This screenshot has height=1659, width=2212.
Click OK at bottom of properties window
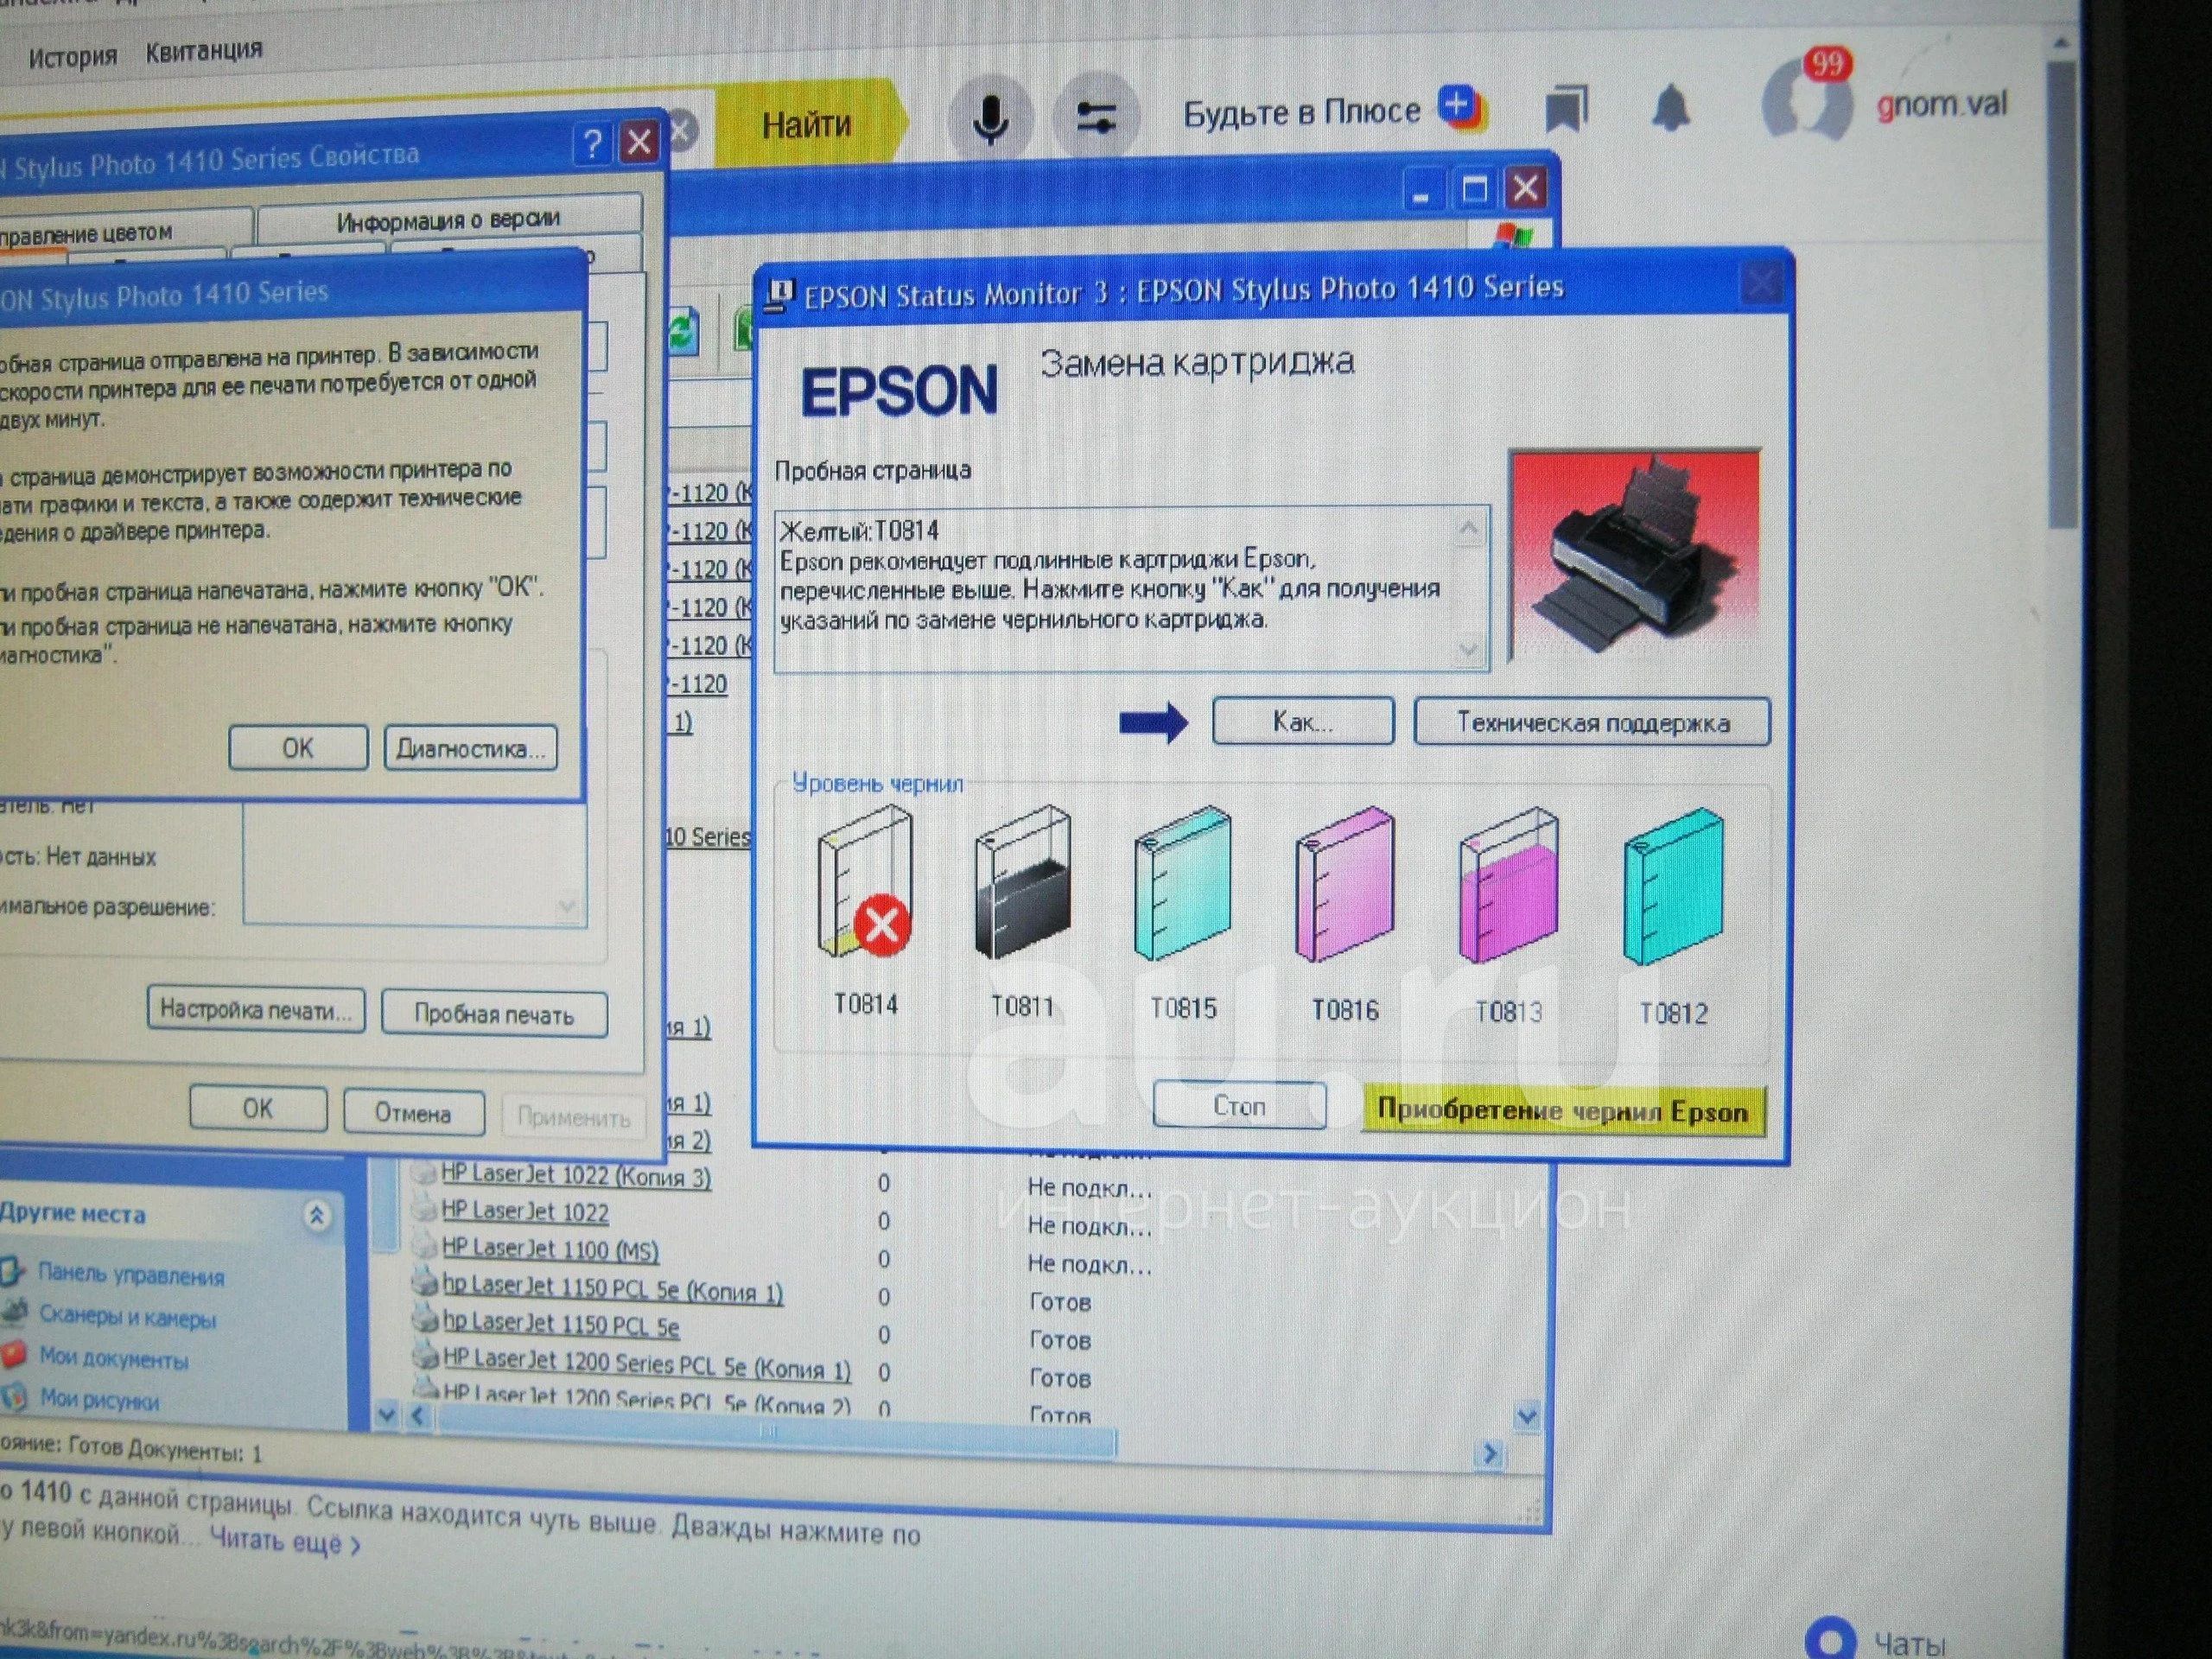(x=258, y=1108)
